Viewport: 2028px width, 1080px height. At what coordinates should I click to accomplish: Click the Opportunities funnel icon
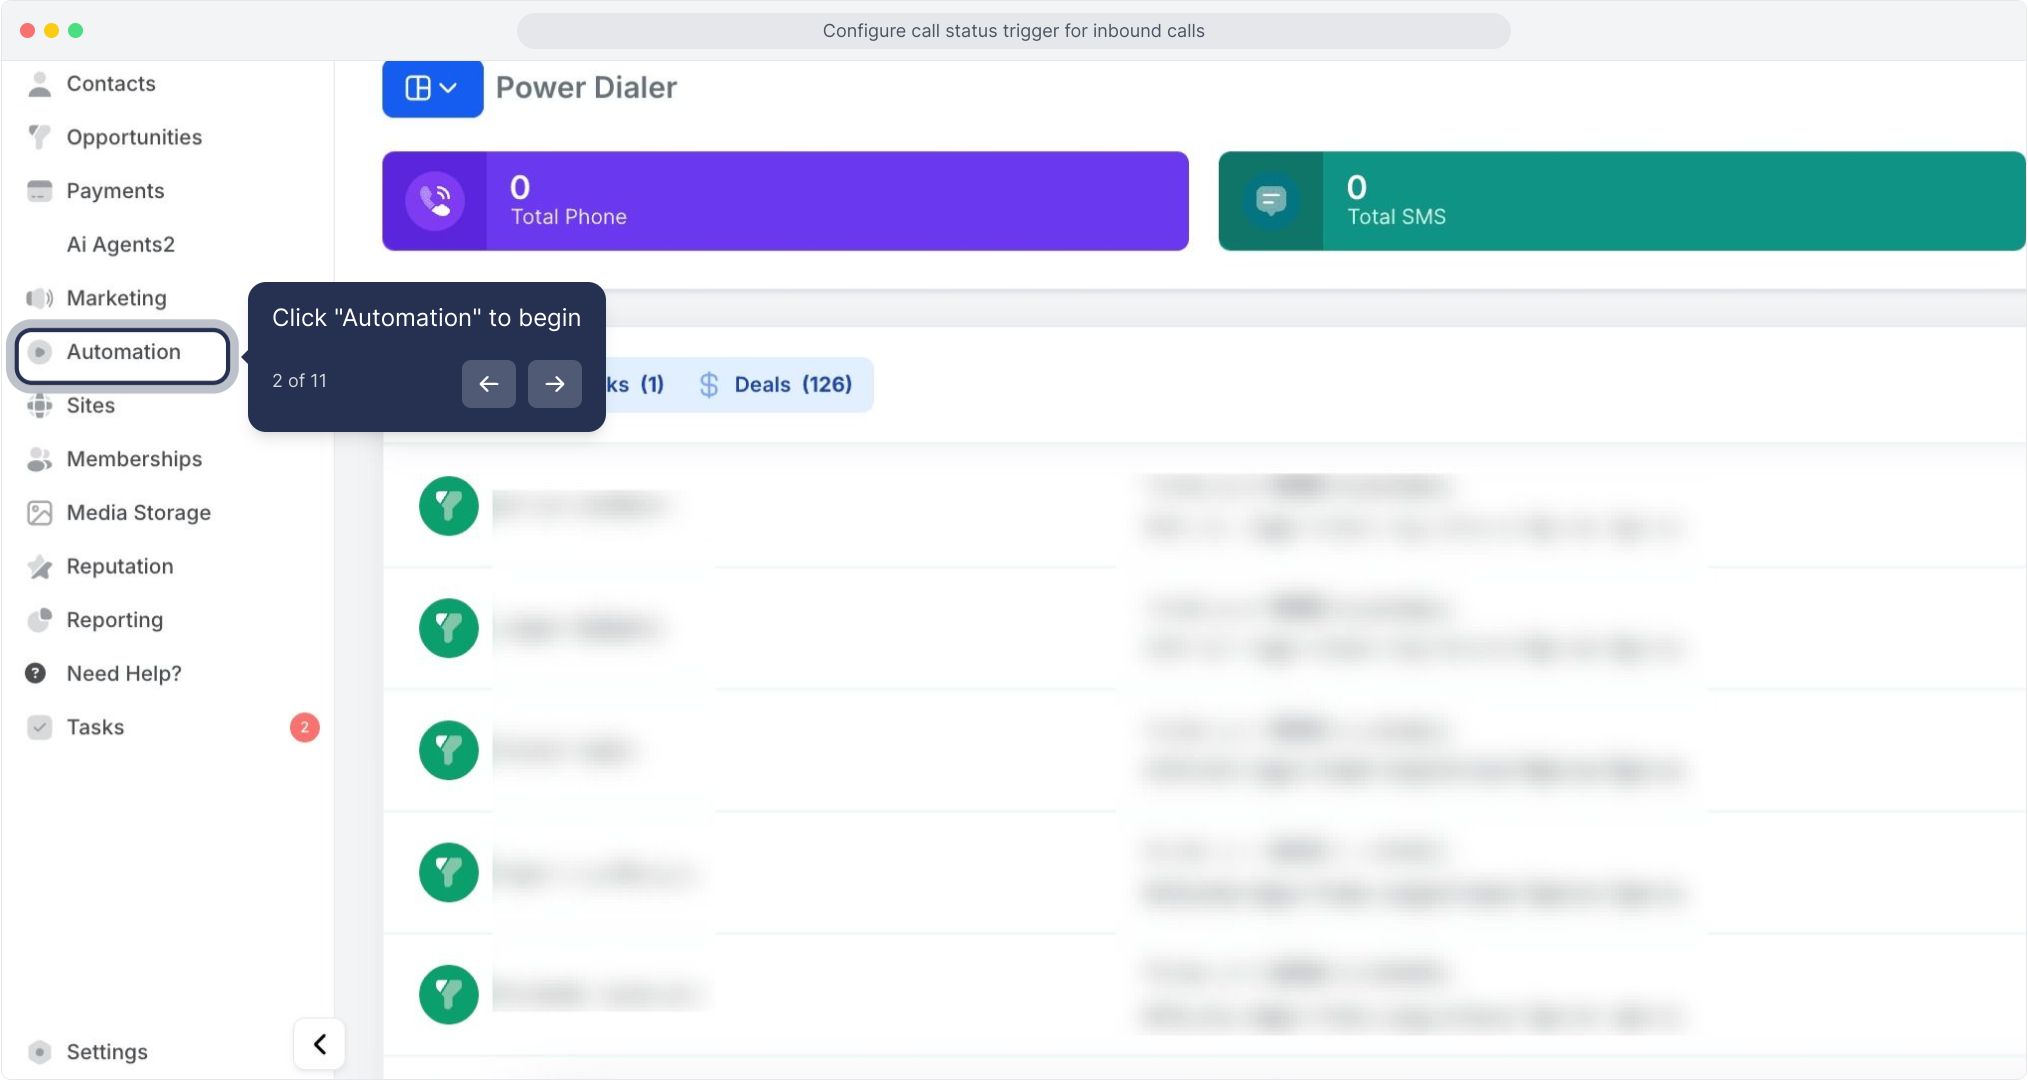point(39,137)
